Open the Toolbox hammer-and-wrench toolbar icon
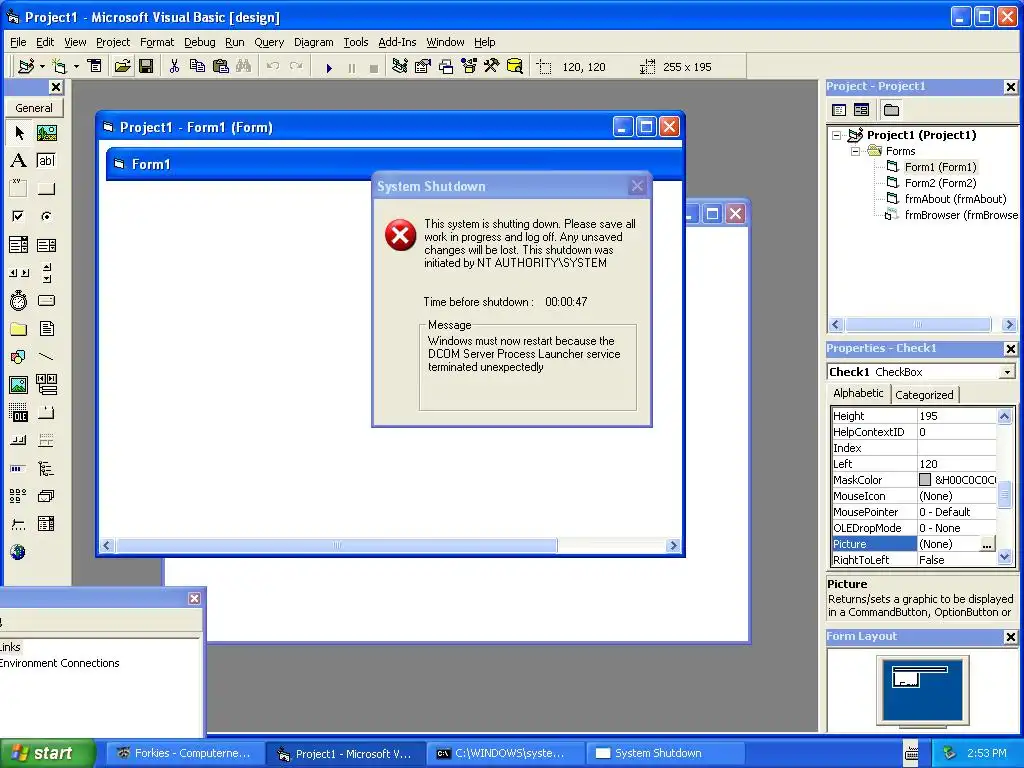 coord(491,66)
